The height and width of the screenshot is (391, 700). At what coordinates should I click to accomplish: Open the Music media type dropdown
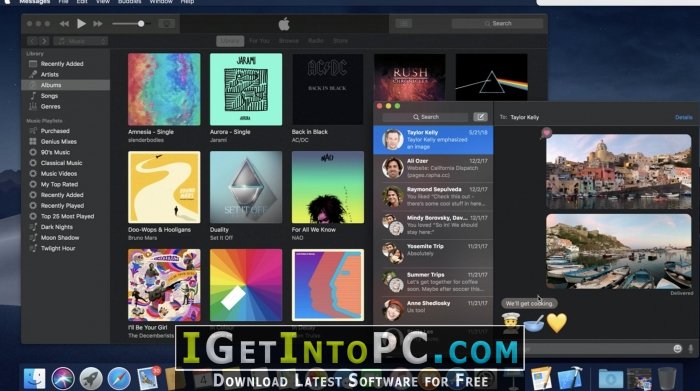81,41
